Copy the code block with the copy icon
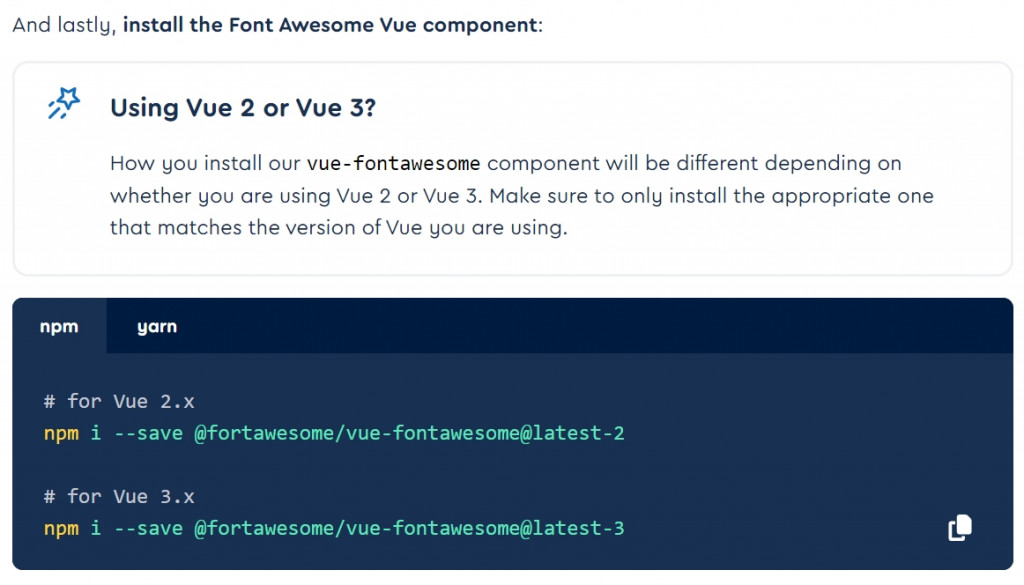 click(x=959, y=528)
